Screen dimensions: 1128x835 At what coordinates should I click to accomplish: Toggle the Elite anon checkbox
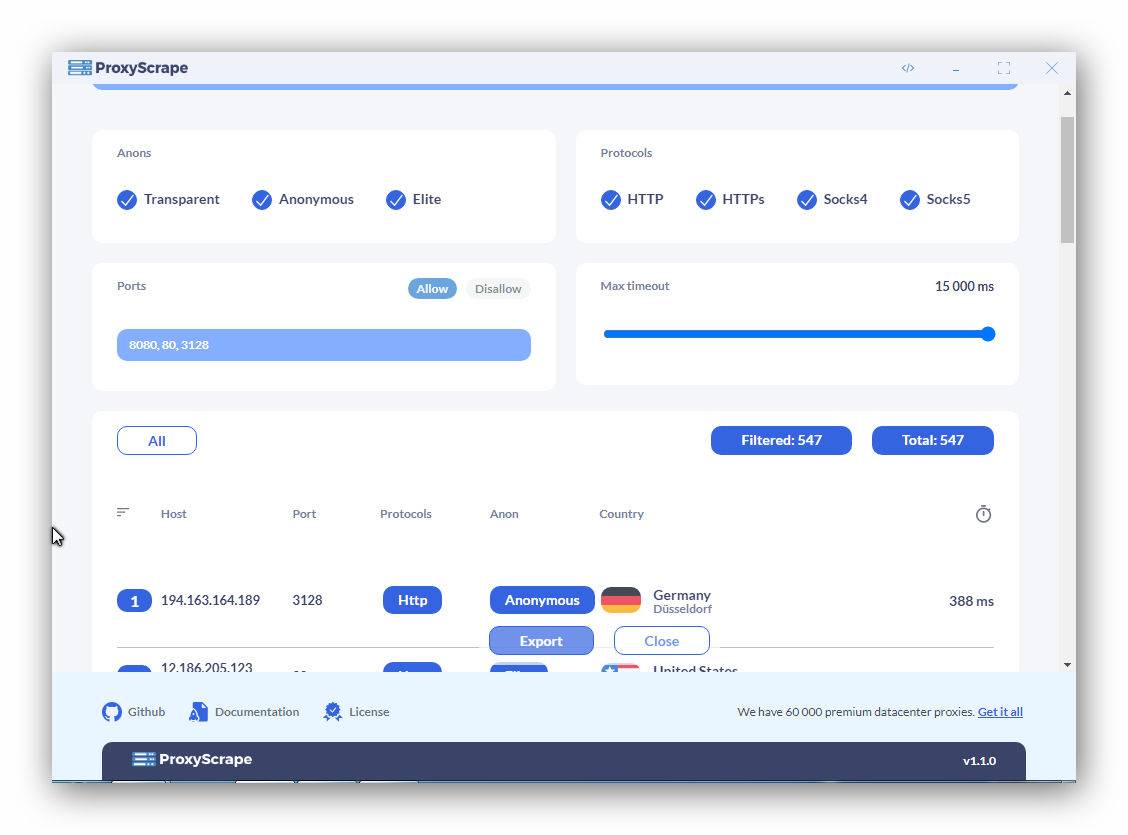(396, 199)
